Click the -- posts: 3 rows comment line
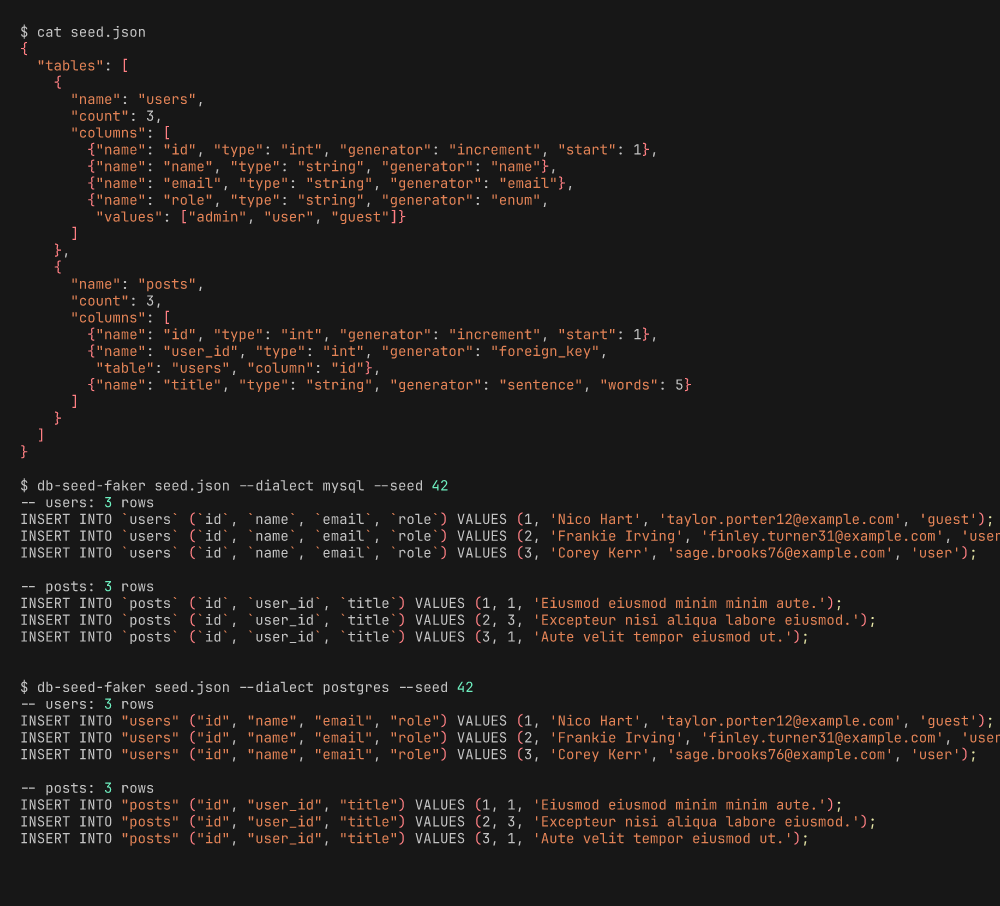This screenshot has width=1000, height=906. [88, 586]
